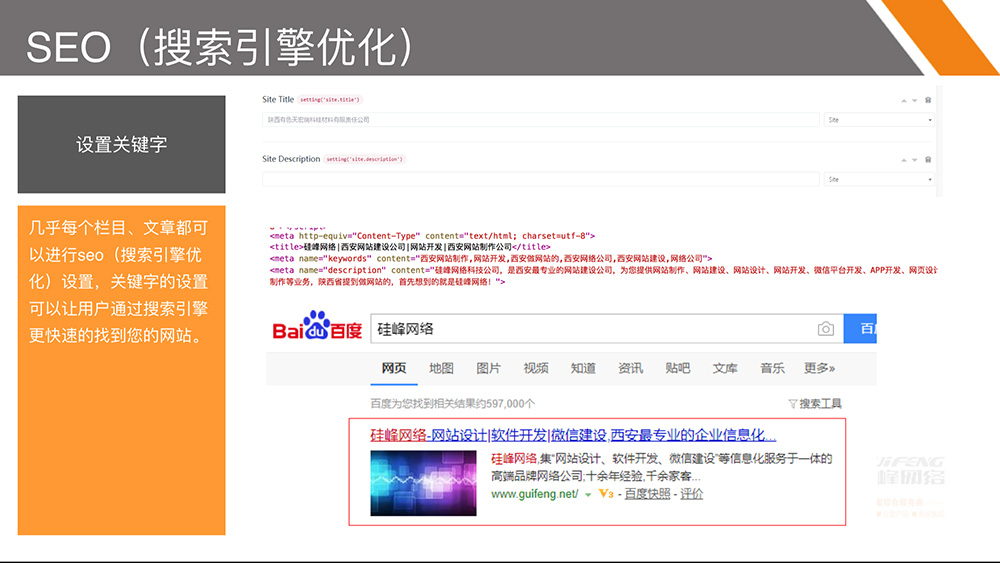This screenshot has height=563, width=1000.
Task: Click the Site Title label
Action: click(x=278, y=99)
